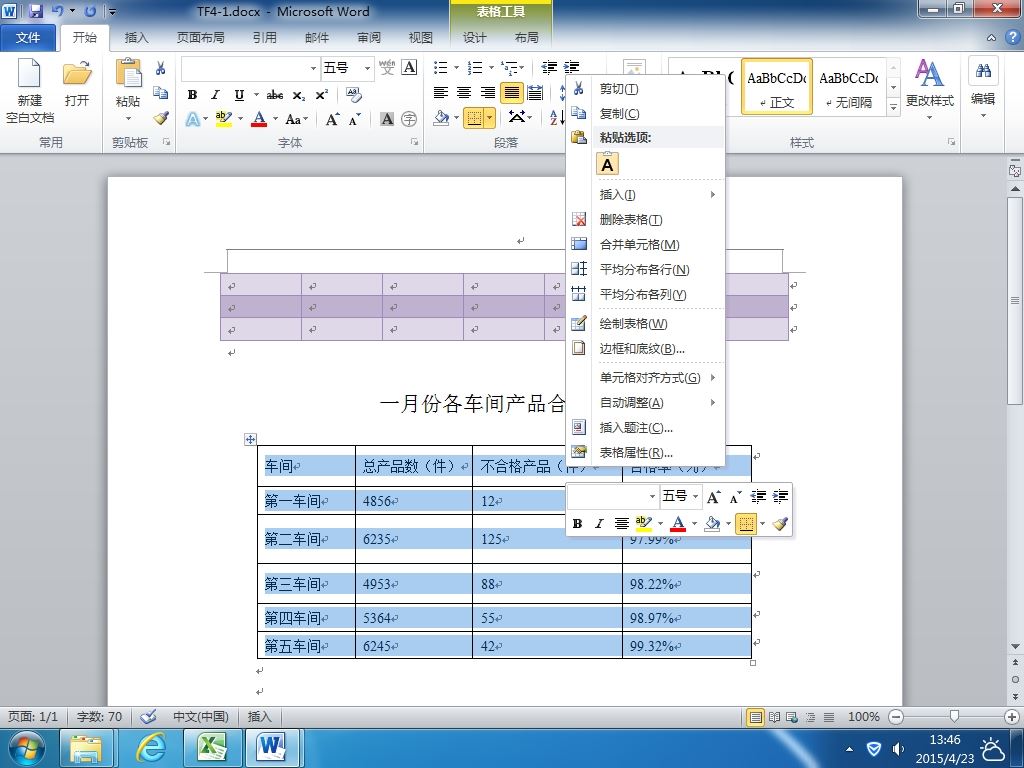1024x768 pixels.
Task: Toggle left alignment in the paragraph group
Action: click(x=441, y=93)
